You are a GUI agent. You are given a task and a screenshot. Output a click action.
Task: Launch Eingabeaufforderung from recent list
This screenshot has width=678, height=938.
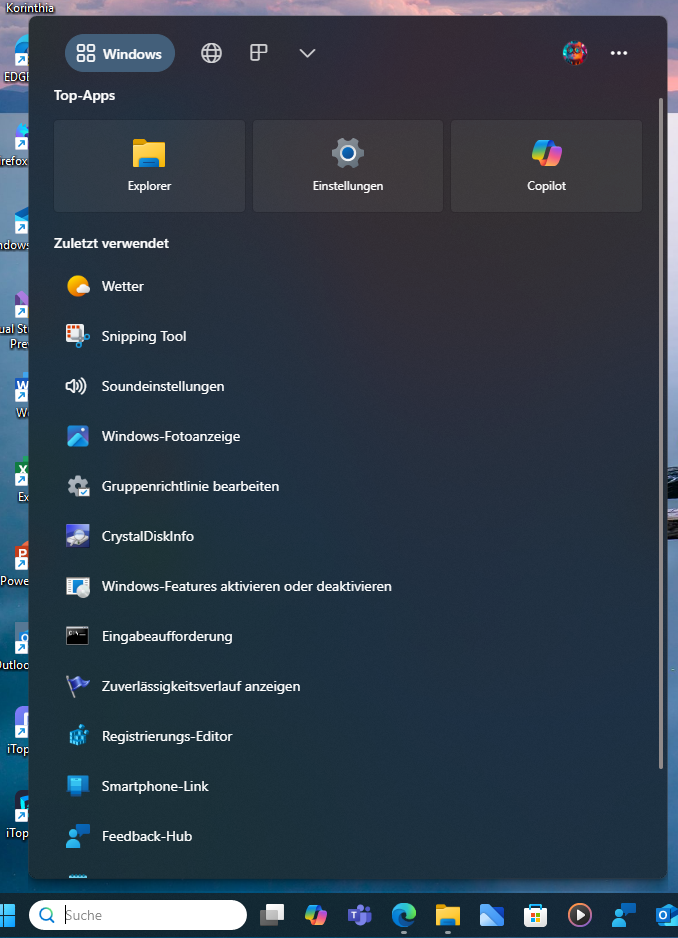tap(166, 637)
